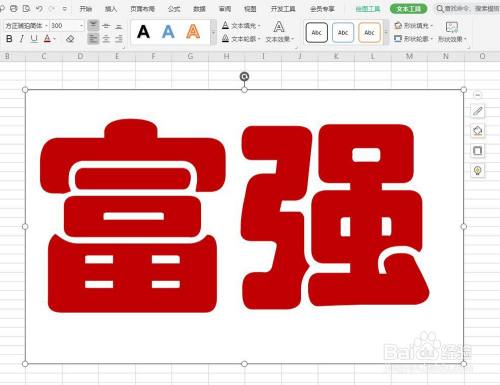This screenshot has width=500, height=385.
Task: Click the Print Preview icon
Action: (26, 9)
